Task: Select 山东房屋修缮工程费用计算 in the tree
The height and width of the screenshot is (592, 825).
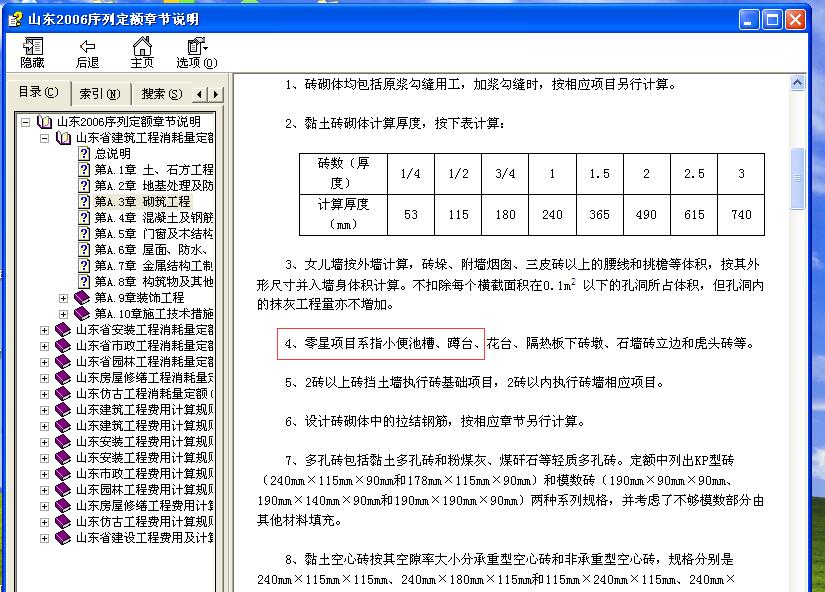Action: tap(144, 506)
